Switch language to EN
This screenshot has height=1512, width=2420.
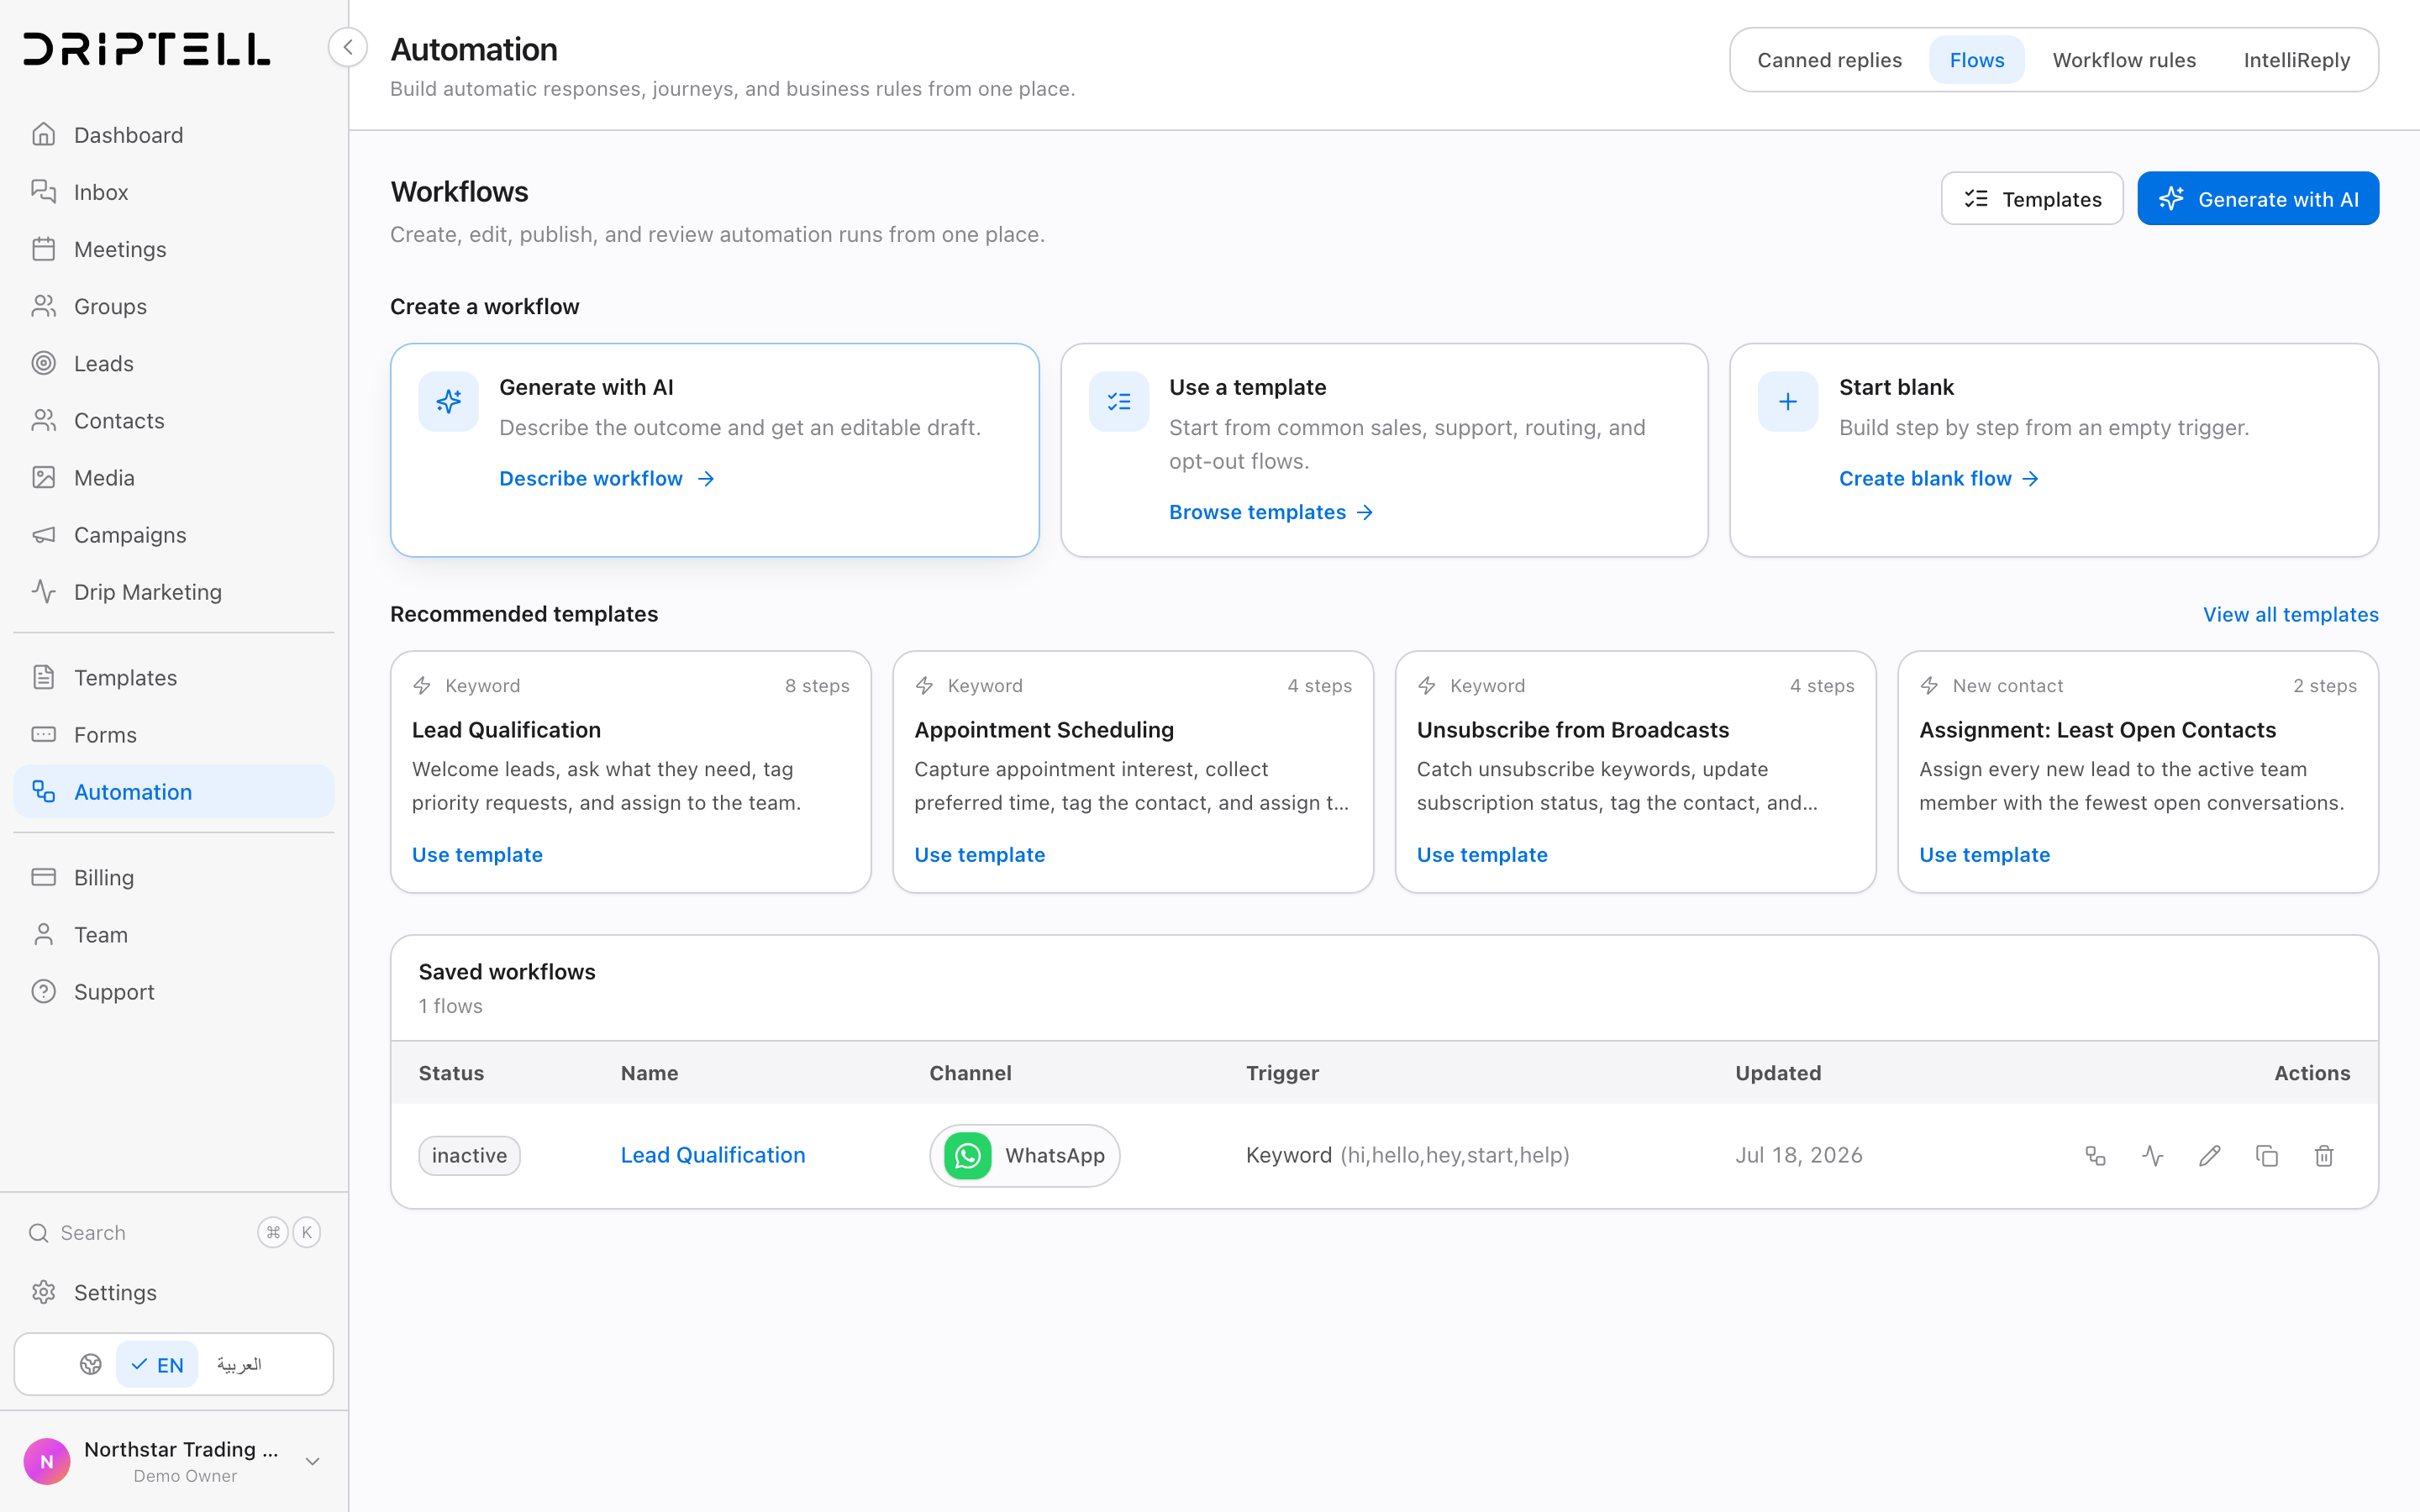[x=157, y=1365]
